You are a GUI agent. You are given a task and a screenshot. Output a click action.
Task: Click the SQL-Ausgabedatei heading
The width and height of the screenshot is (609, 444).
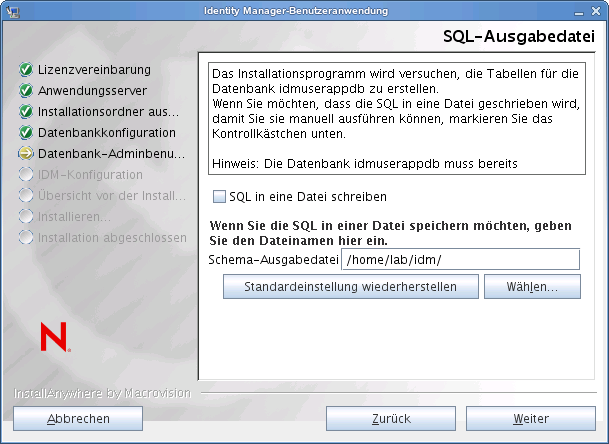pos(519,36)
